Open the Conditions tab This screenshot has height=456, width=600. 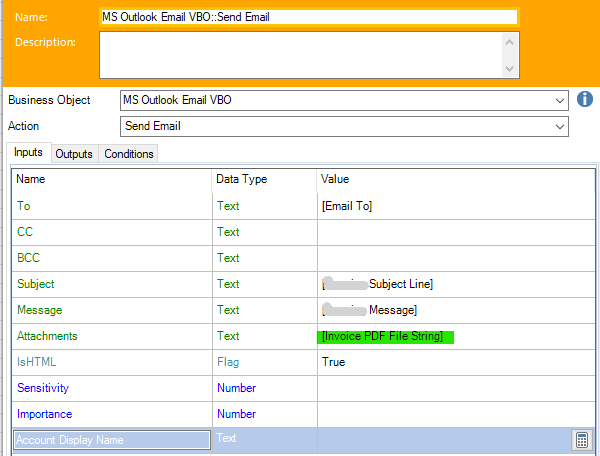129,154
